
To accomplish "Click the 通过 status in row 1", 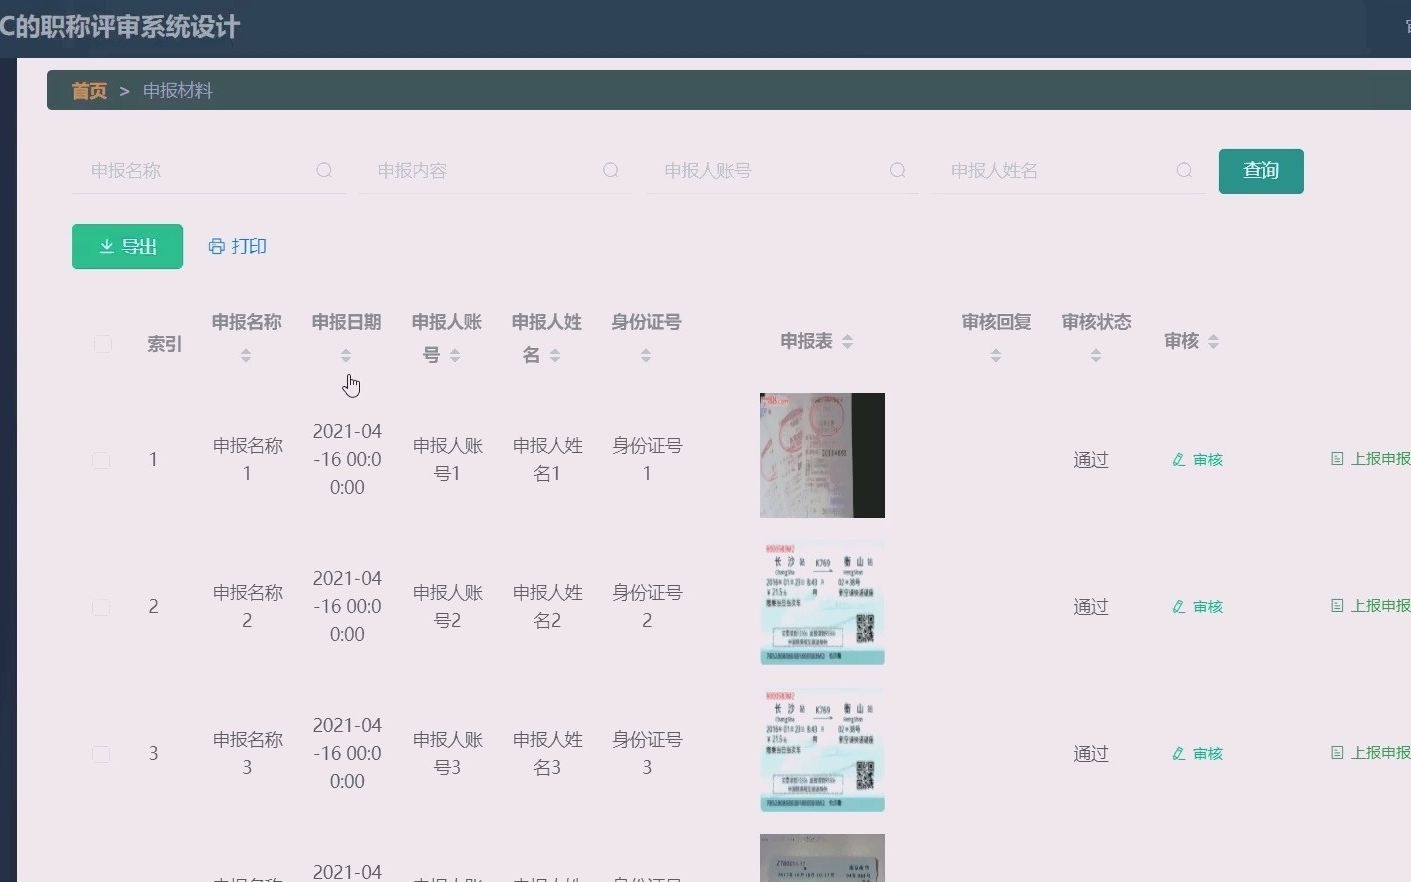I will click(x=1091, y=460).
